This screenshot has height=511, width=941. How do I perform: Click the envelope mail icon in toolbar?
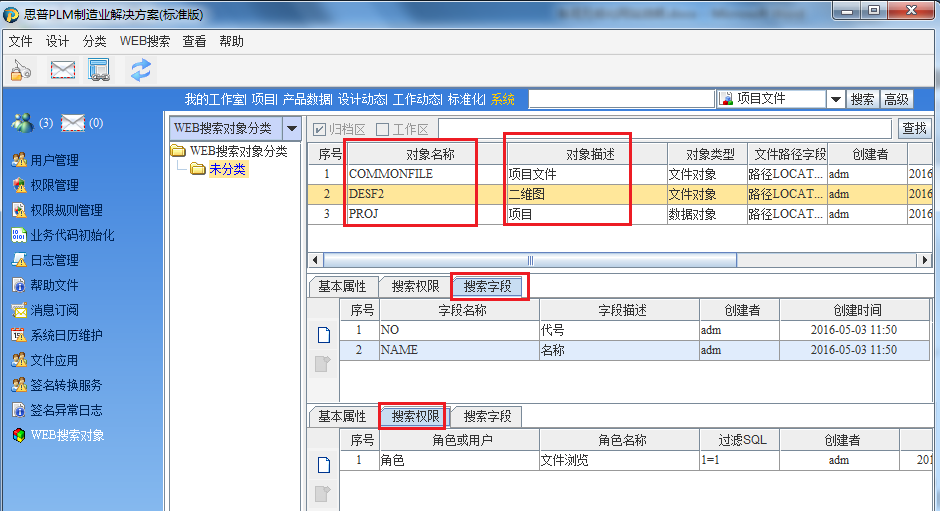(x=63, y=69)
